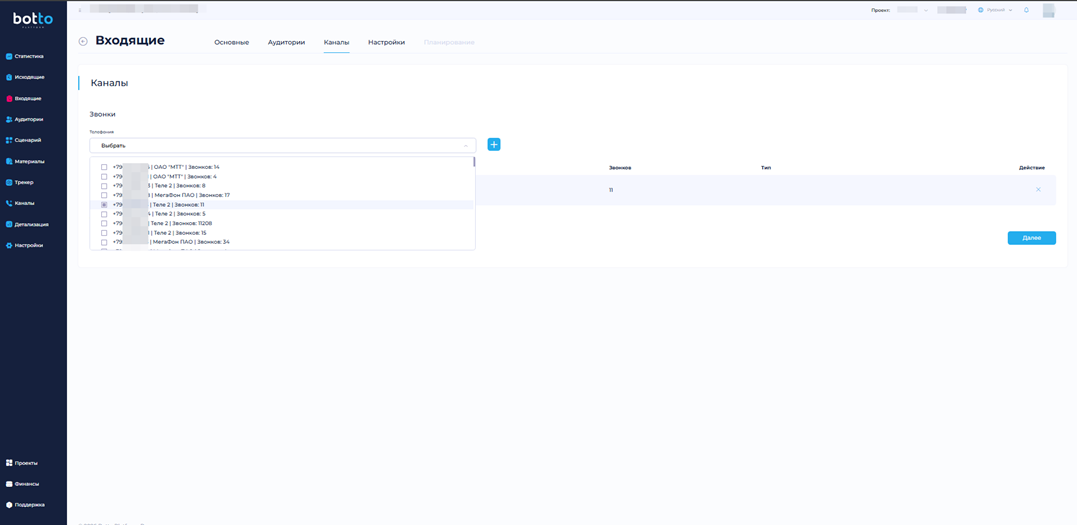Collapse the Выбрать telephony dropdown

[465, 146]
